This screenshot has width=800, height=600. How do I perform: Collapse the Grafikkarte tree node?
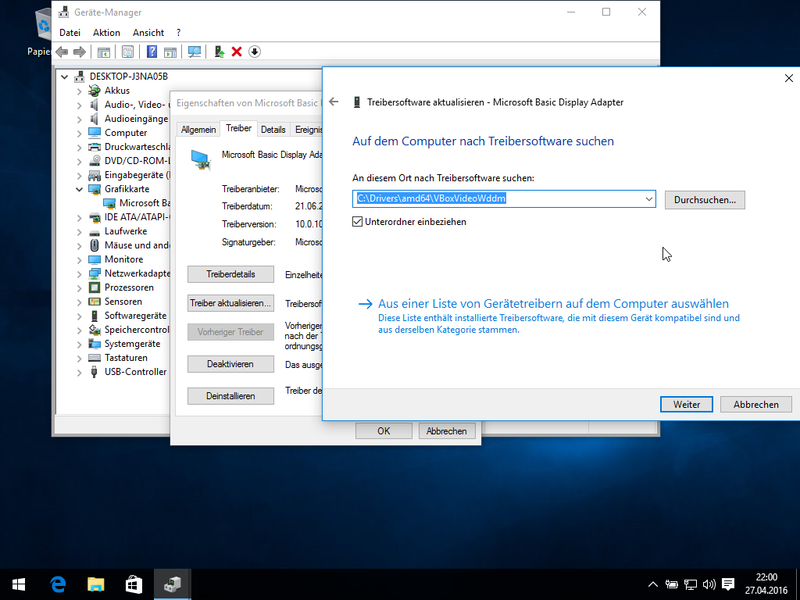tap(80, 188)
